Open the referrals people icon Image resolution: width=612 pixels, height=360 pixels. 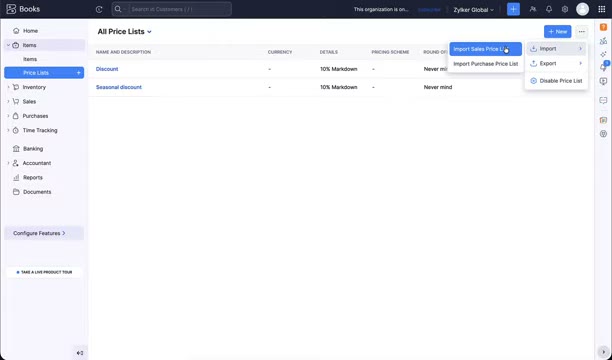533,9
